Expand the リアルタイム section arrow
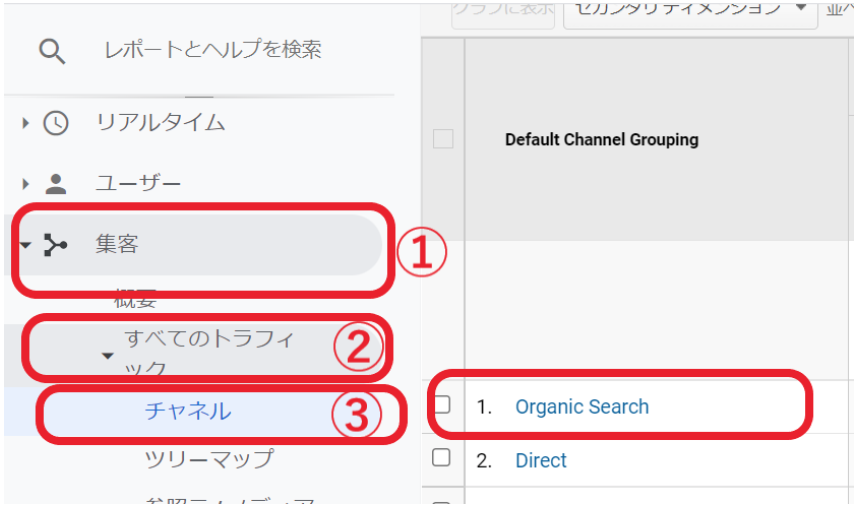Viewport: 854px width, 524px height. (26, 123)
